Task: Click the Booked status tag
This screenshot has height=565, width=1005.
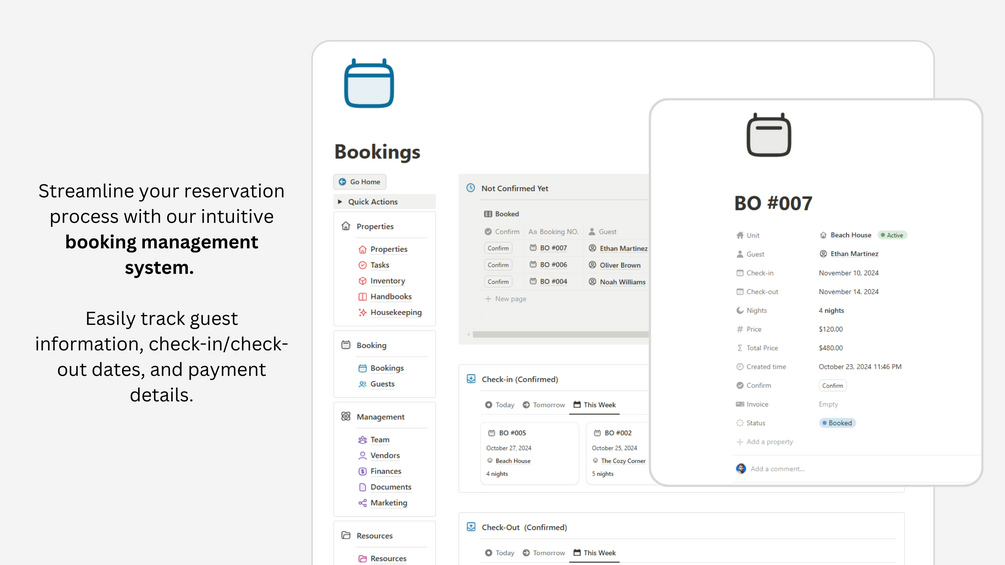Action: tap(837, 423)
